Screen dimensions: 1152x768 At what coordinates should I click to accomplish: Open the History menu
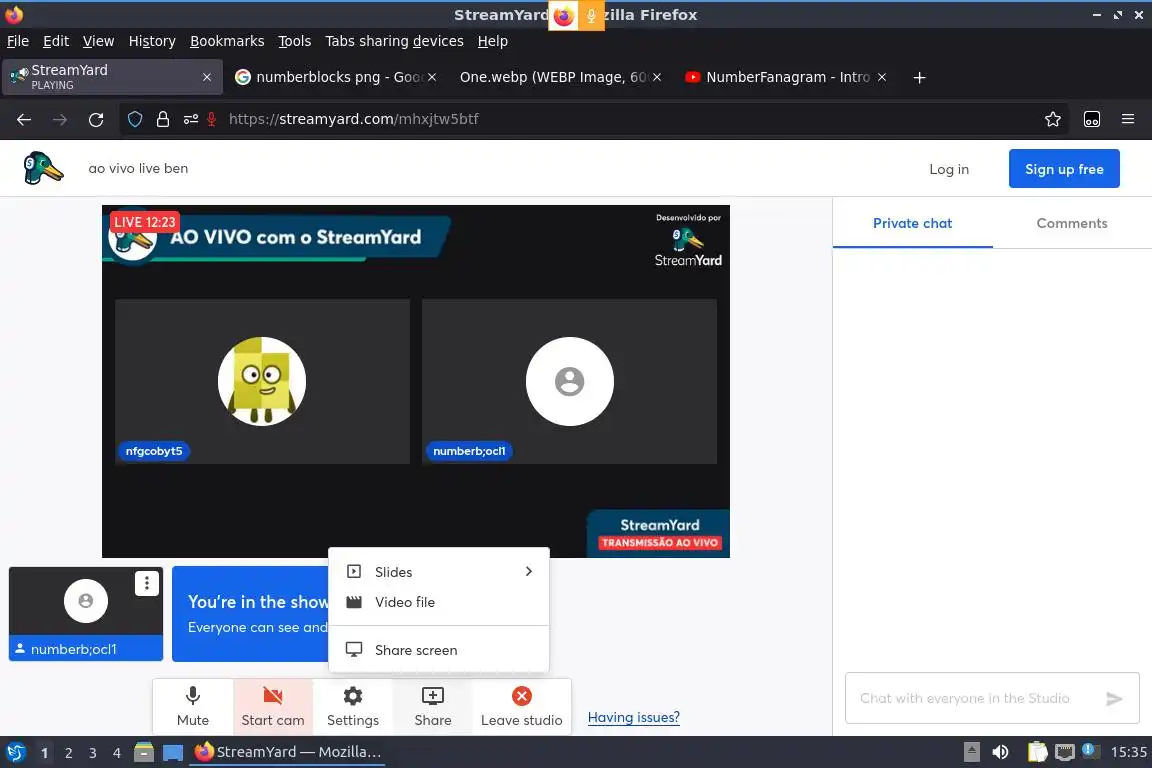click(152, 41)
